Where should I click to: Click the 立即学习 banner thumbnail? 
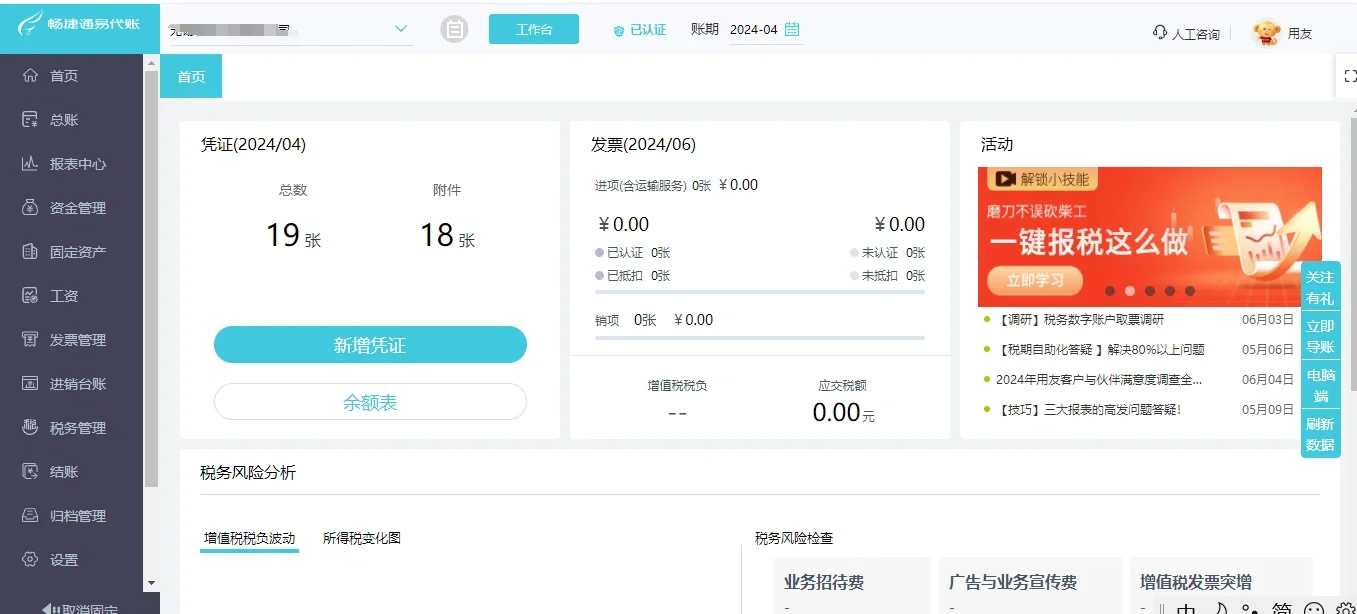tap(1034, 281)
